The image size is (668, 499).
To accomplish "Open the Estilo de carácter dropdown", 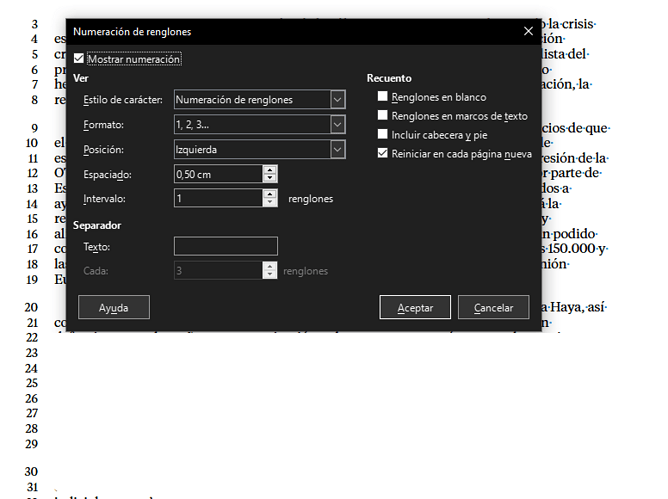I will [x=337, y=100].
